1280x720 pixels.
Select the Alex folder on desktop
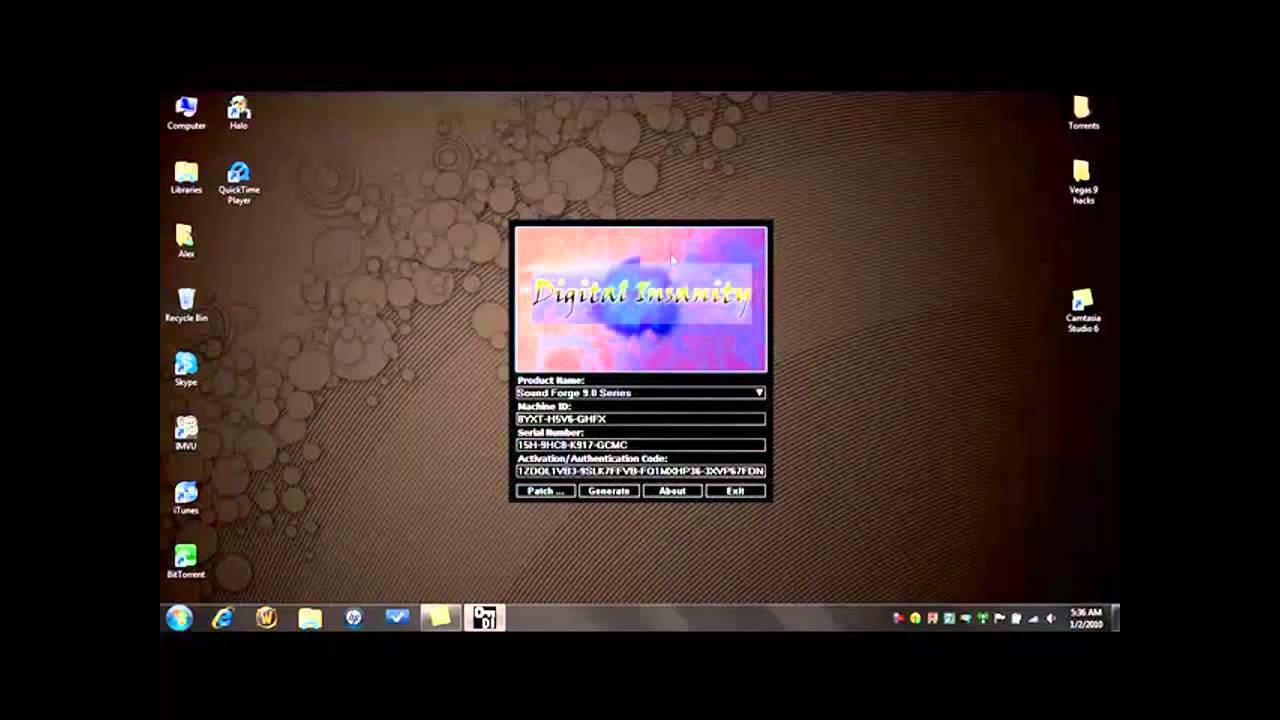point(186,241)
